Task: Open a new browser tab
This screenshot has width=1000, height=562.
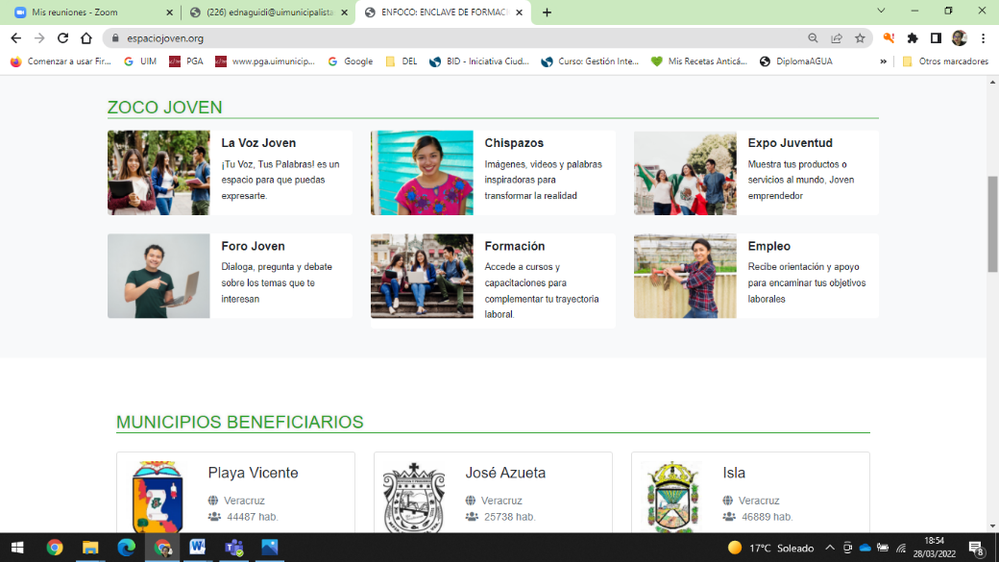Action: tap(546, 12)
